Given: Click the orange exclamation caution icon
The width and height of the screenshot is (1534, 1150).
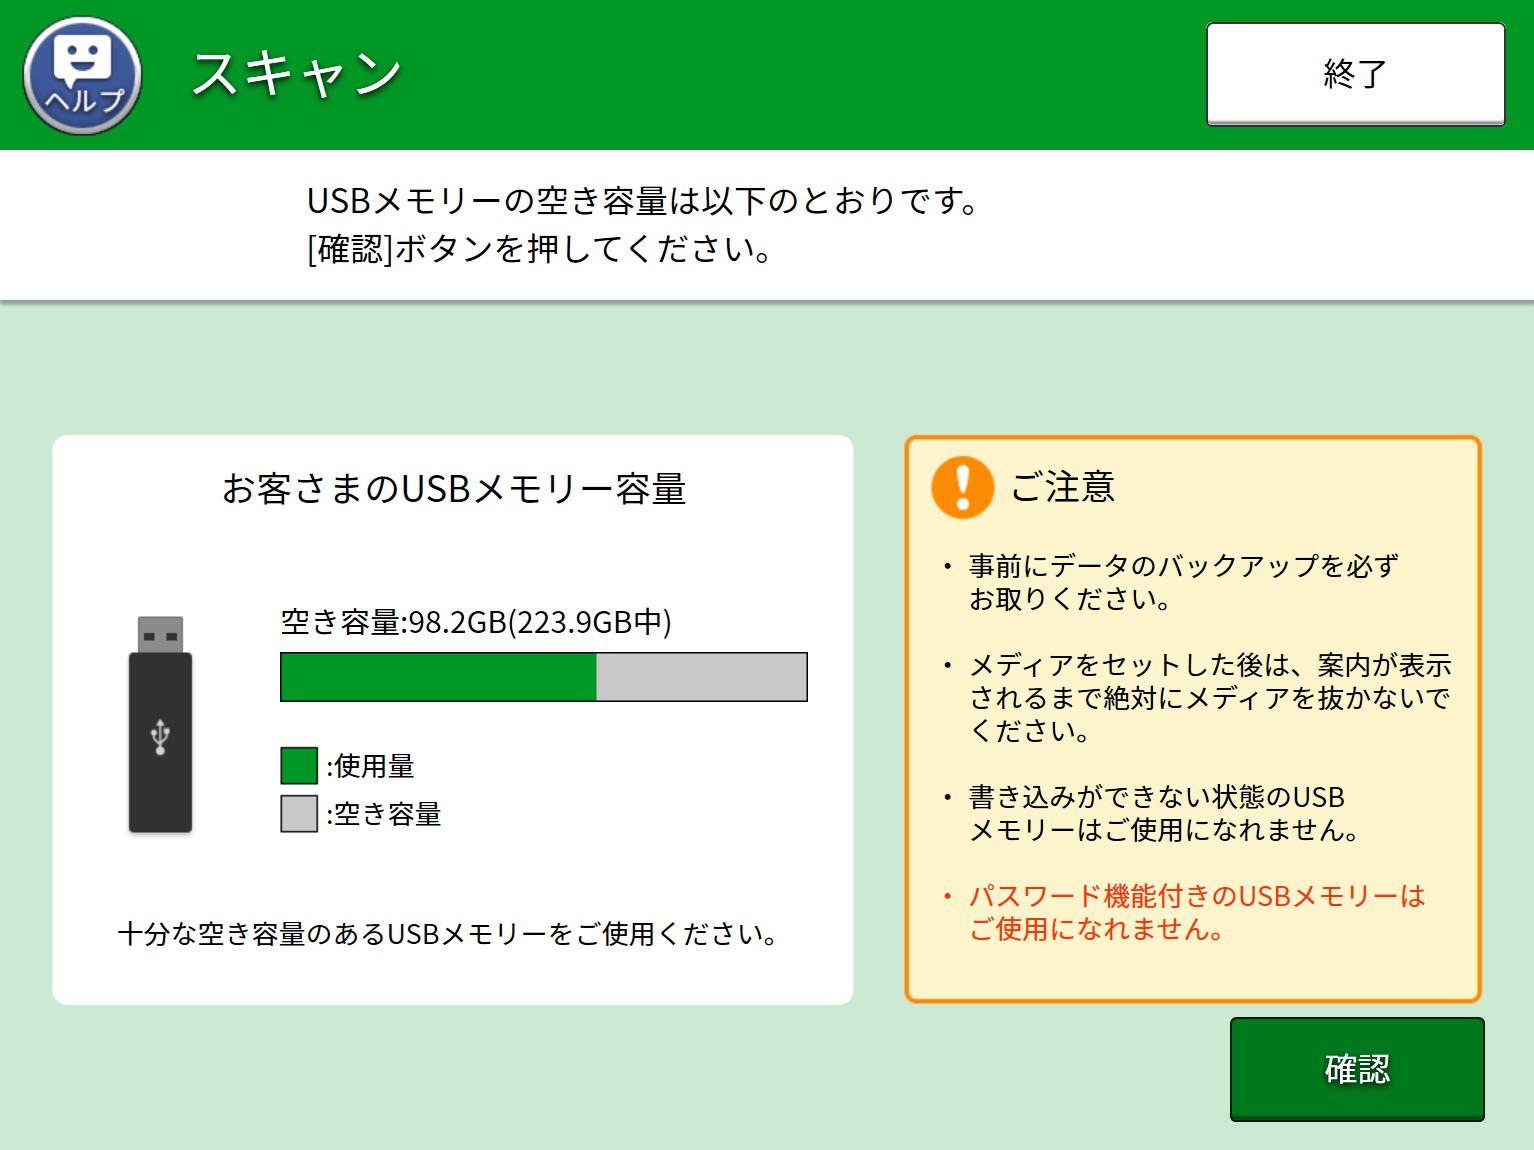Looking at the screenshot, I should coord(962,487).
